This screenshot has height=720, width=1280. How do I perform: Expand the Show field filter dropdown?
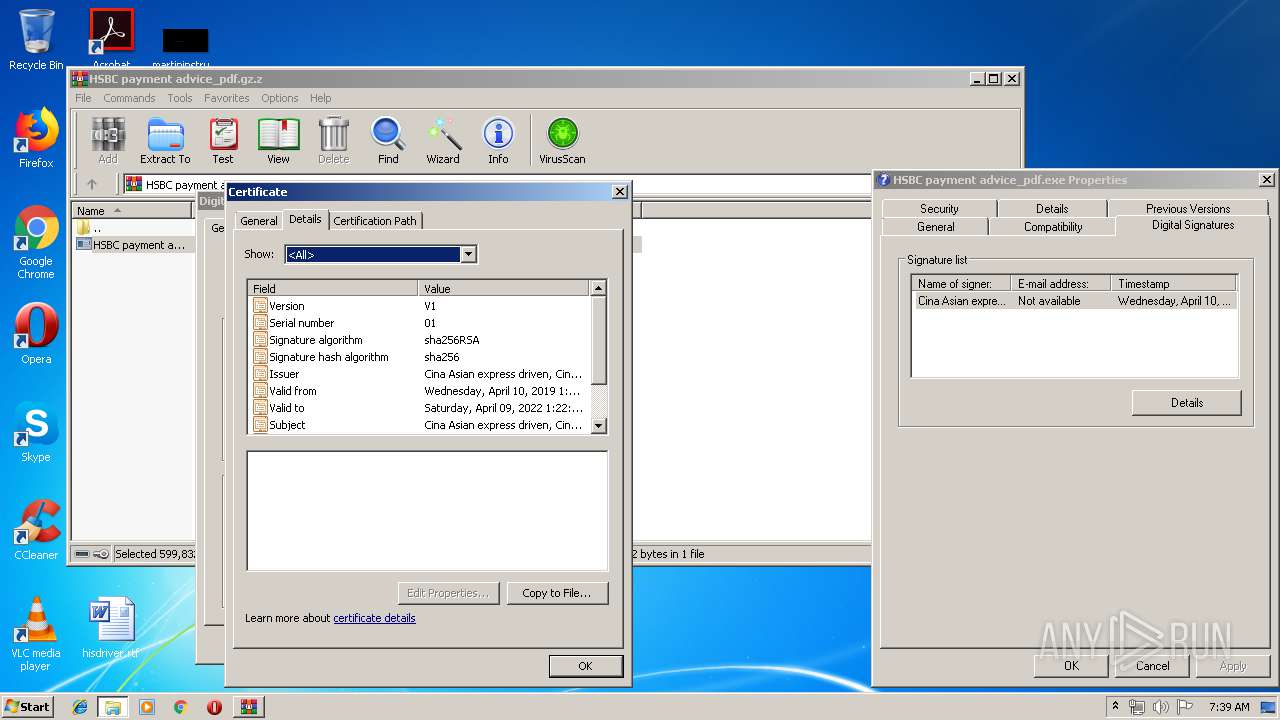(467, 255)
